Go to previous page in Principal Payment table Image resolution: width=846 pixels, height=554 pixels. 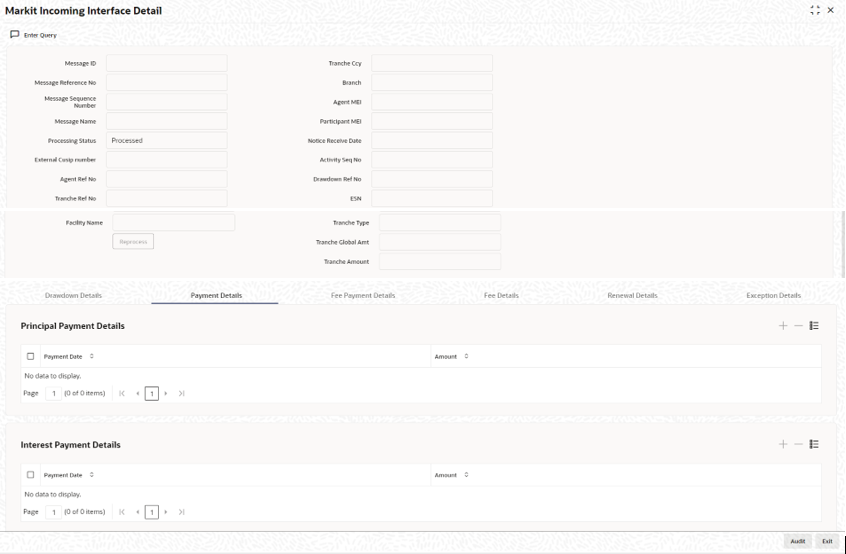(138, 393)
